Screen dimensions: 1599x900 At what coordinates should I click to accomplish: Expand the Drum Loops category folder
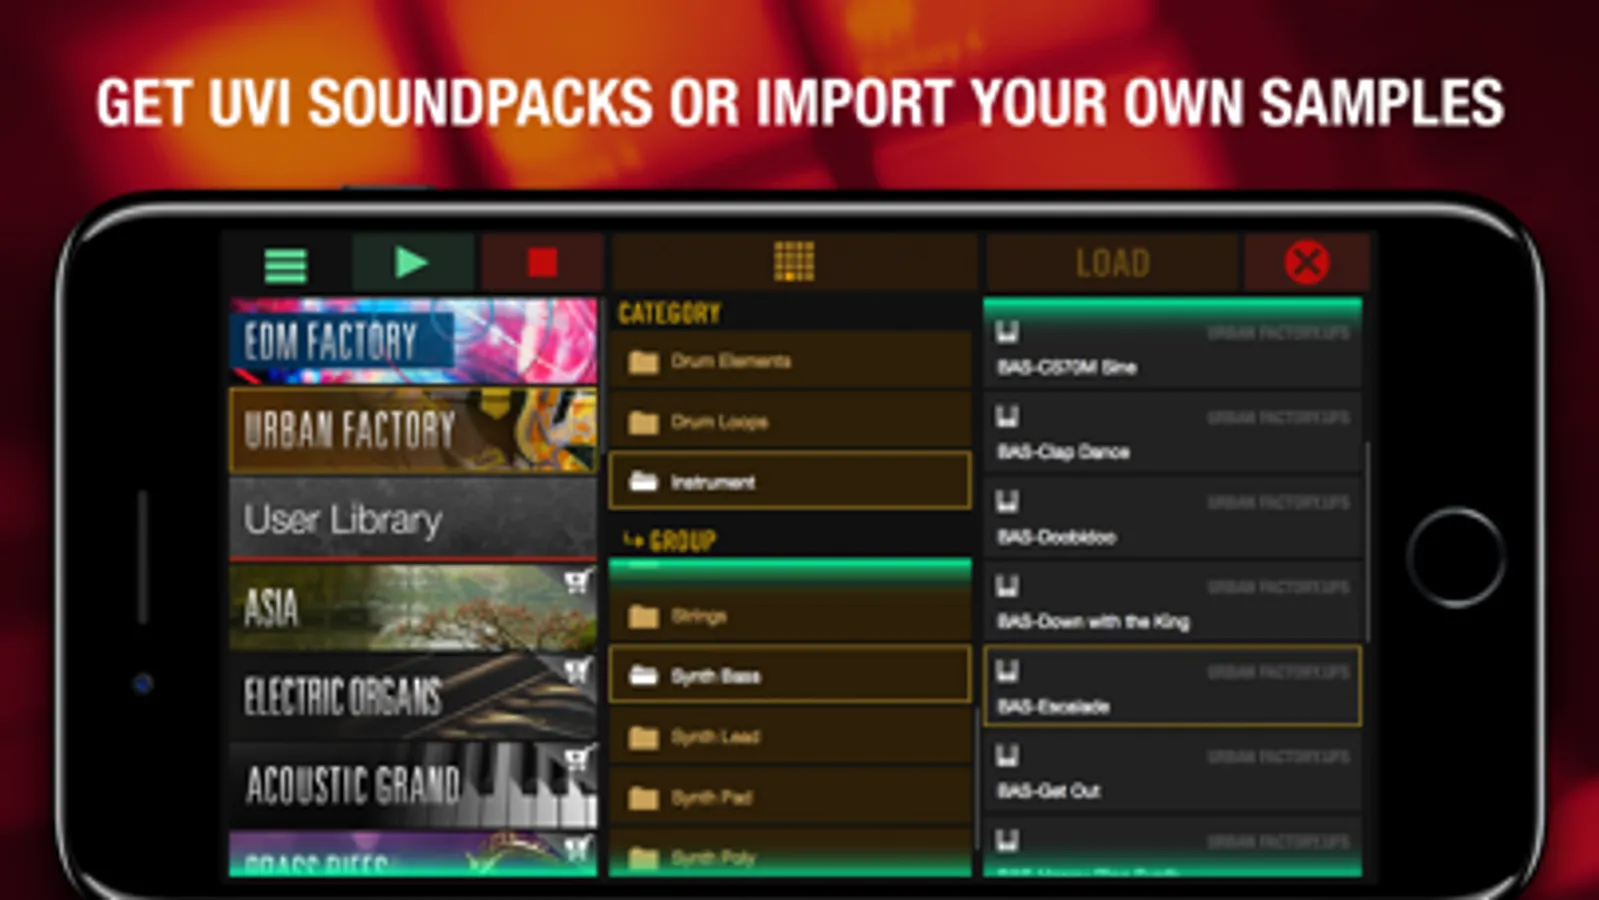click(x=790, y=422)
